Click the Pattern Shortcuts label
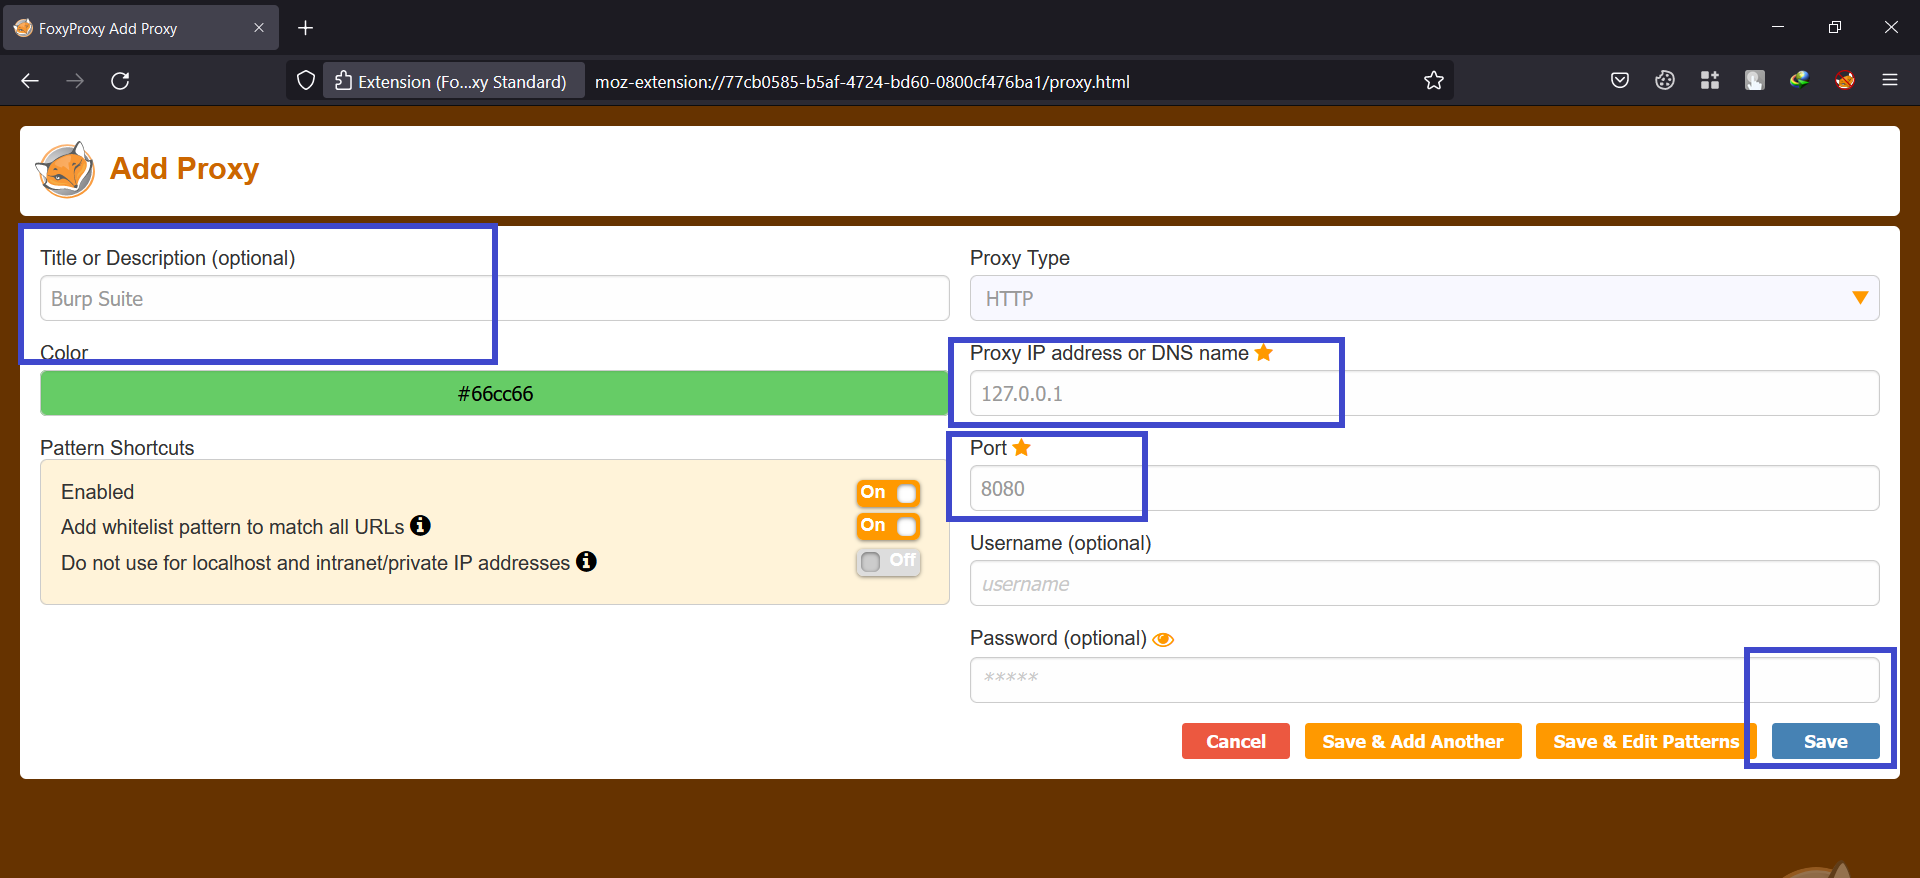The height and width of the screenshot is (878, 1920). coord(117,448)
